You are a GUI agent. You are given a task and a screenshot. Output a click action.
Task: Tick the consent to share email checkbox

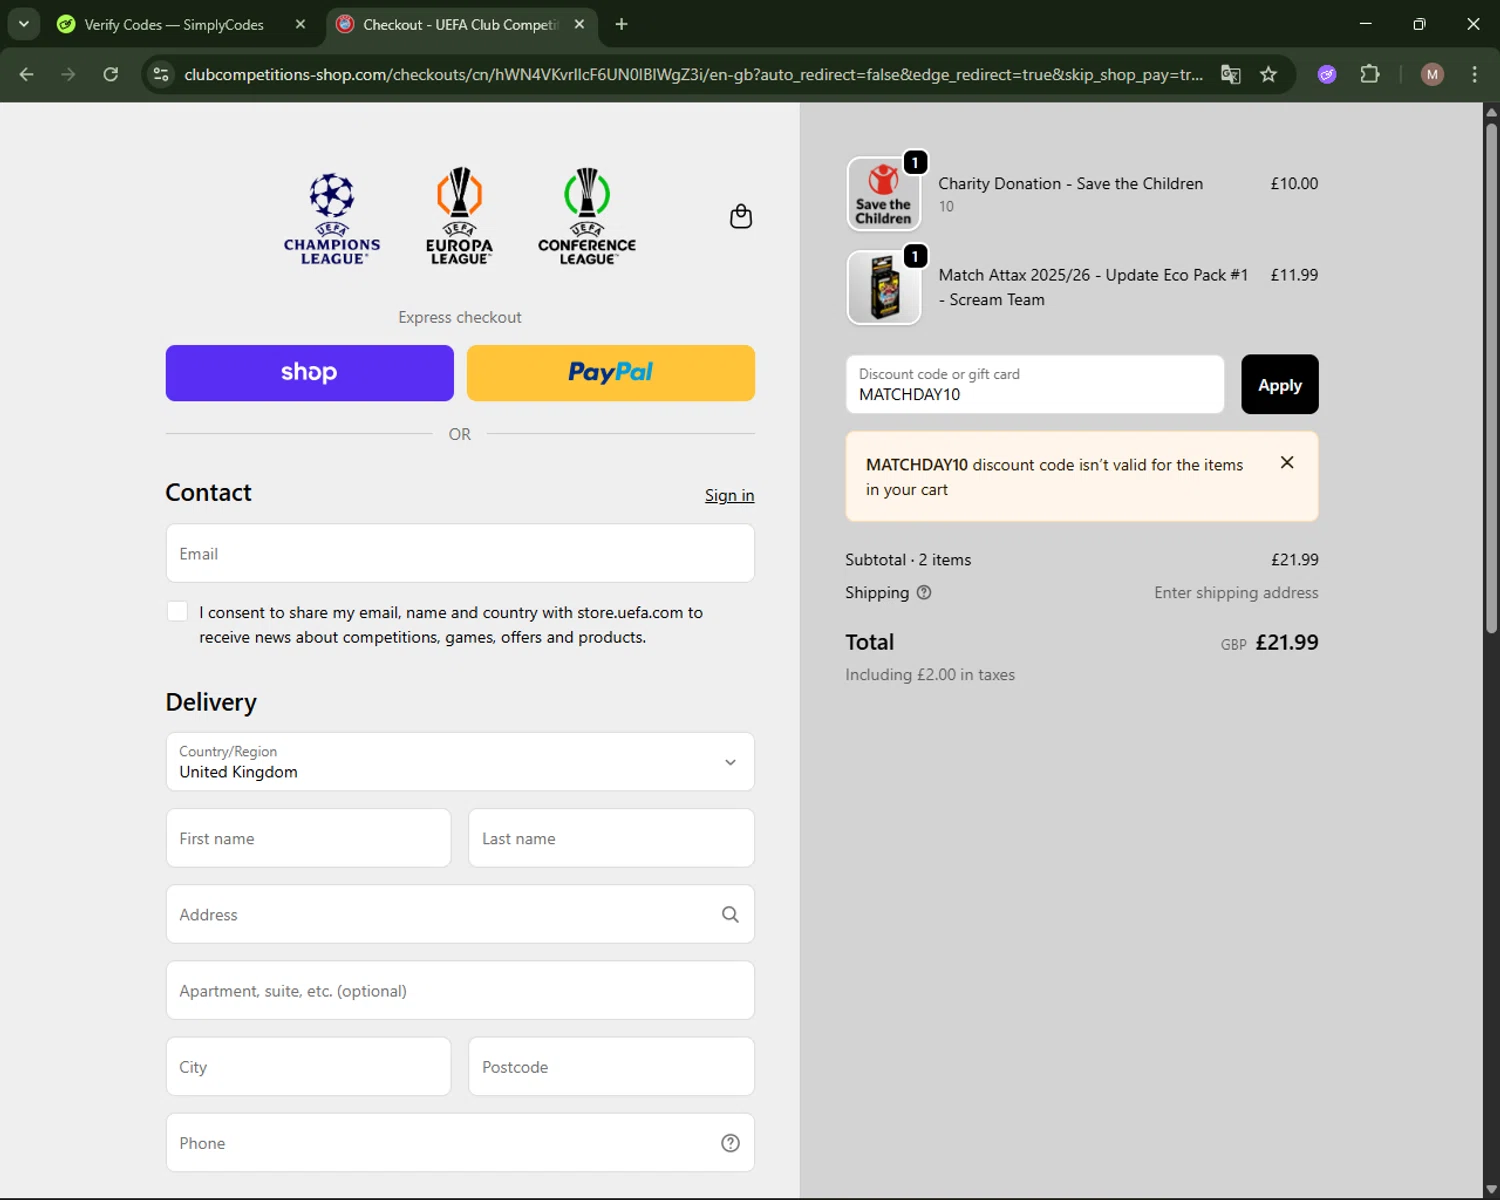(177, 611)
